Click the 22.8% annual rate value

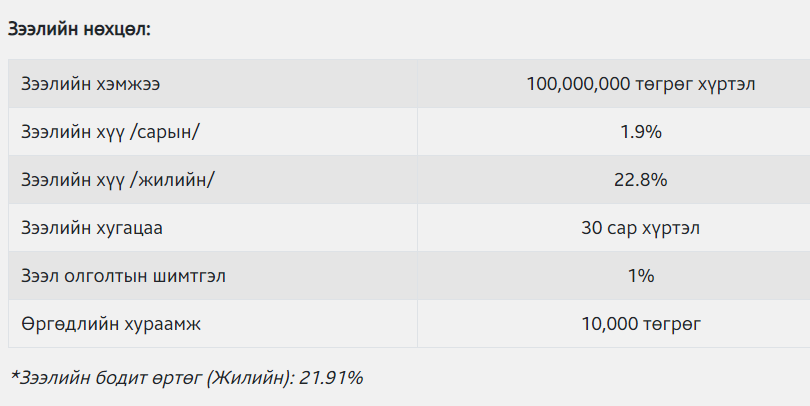point(641,180)
